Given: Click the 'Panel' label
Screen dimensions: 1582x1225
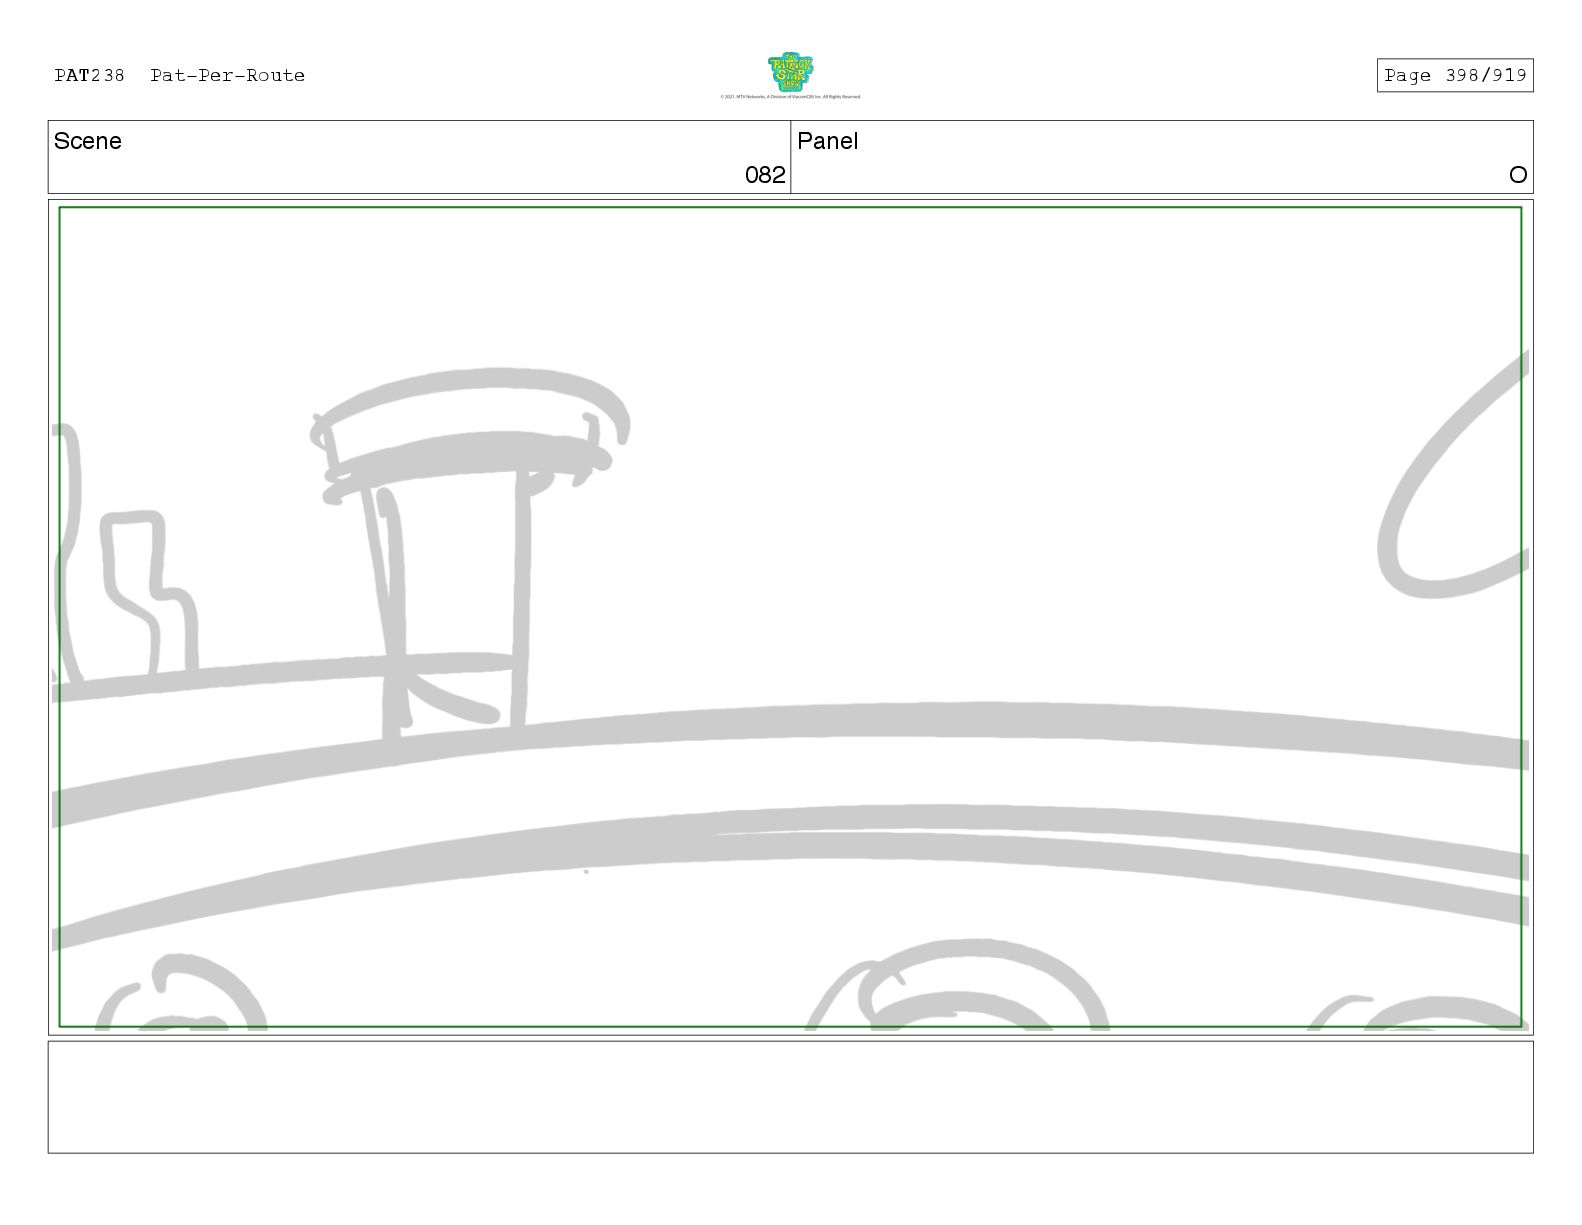Looking at the screenshot, I should (828, 141).
